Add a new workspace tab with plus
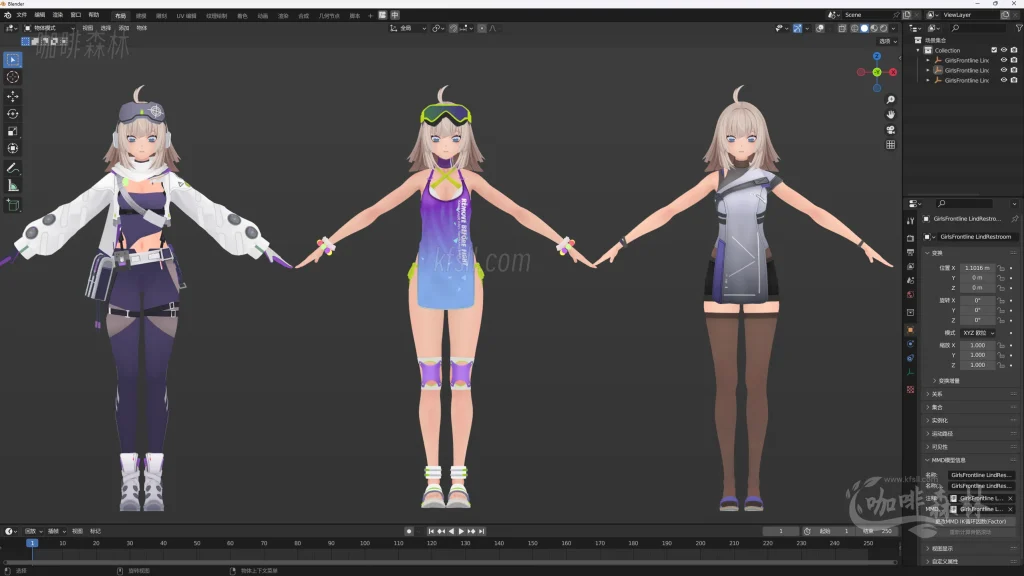 tap(370, 16)
